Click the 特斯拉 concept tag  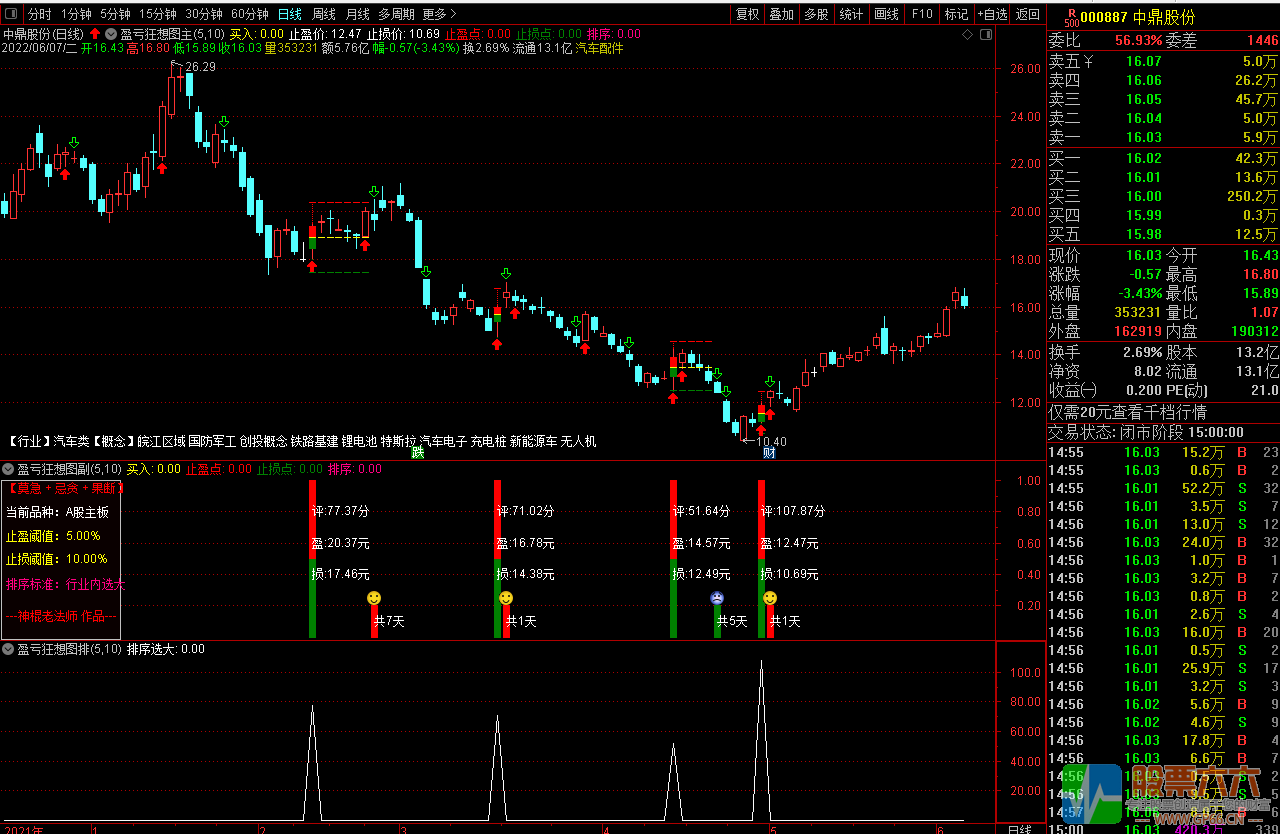point(399,441)
